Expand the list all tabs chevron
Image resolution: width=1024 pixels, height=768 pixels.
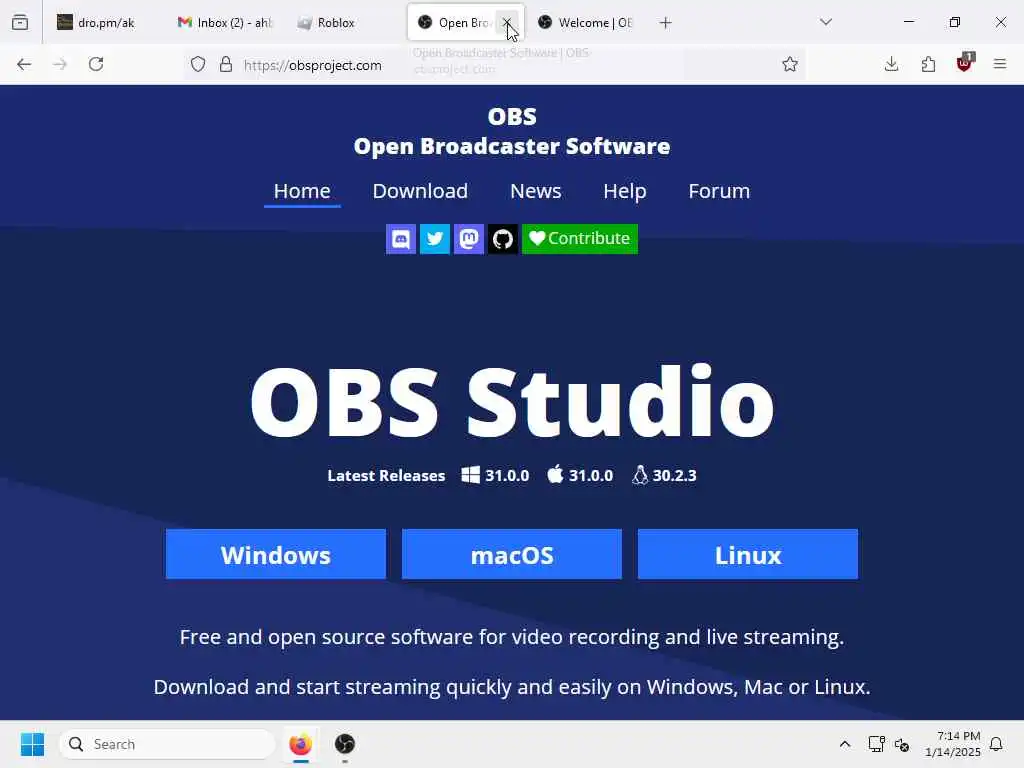click(x=826, y=22)
